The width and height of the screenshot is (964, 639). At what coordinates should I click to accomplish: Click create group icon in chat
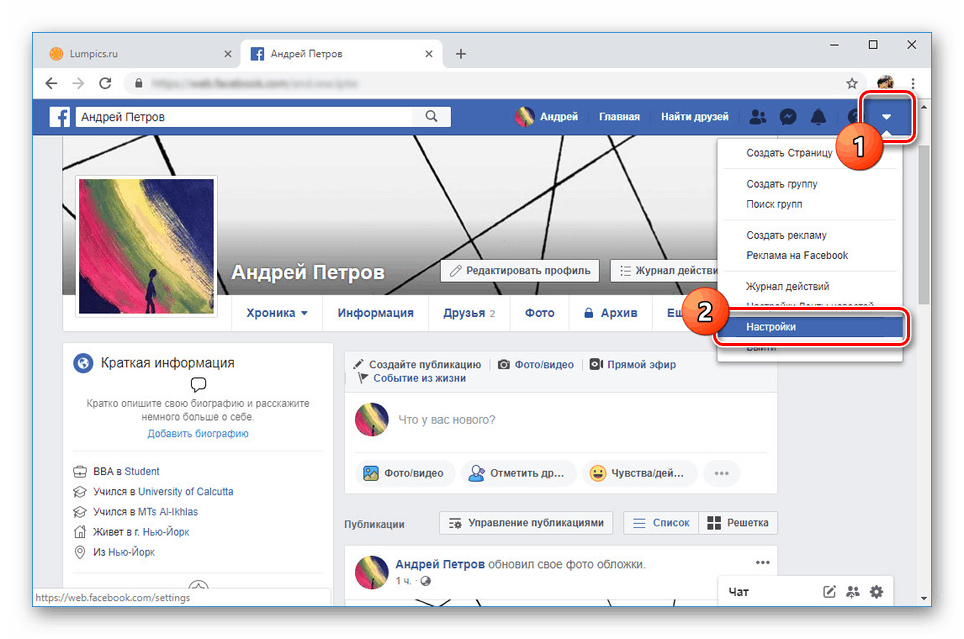click(852, 592)
